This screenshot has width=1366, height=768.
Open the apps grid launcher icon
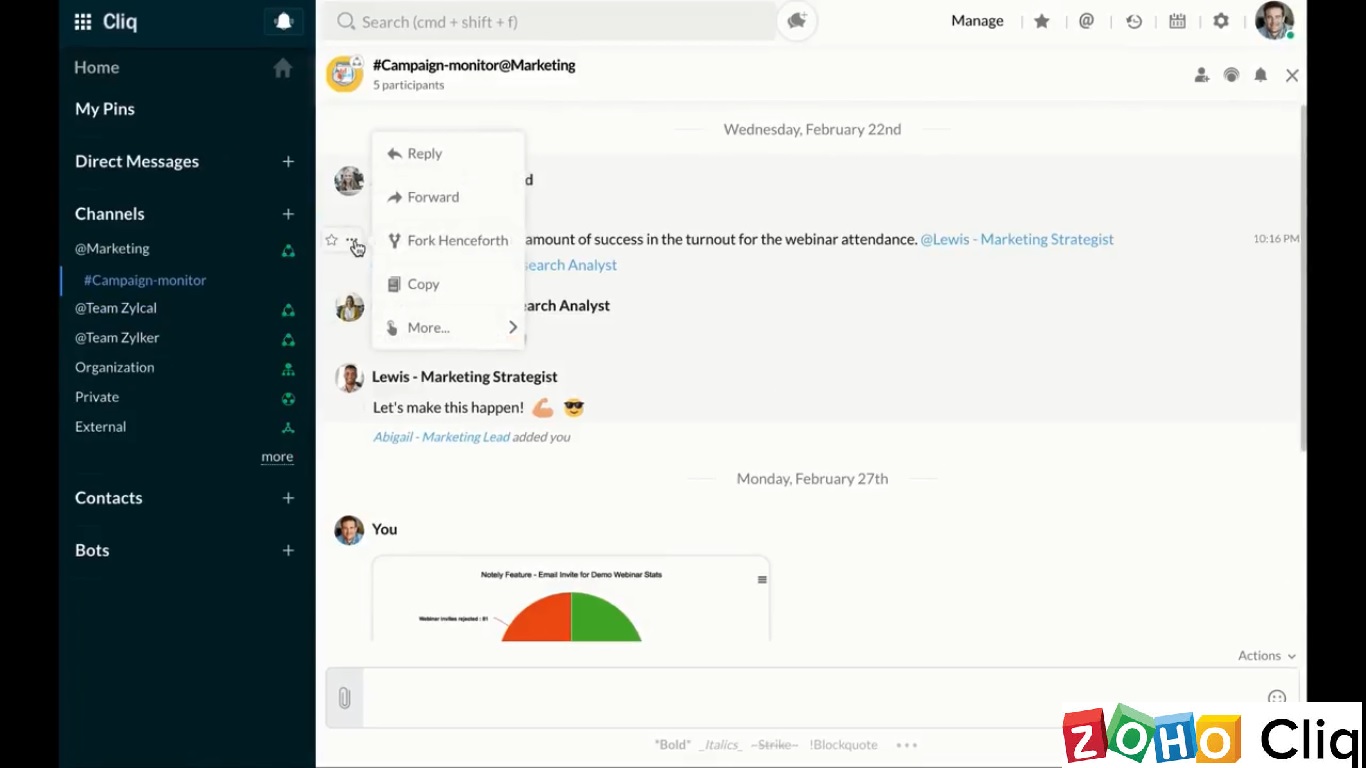point(83,22)
